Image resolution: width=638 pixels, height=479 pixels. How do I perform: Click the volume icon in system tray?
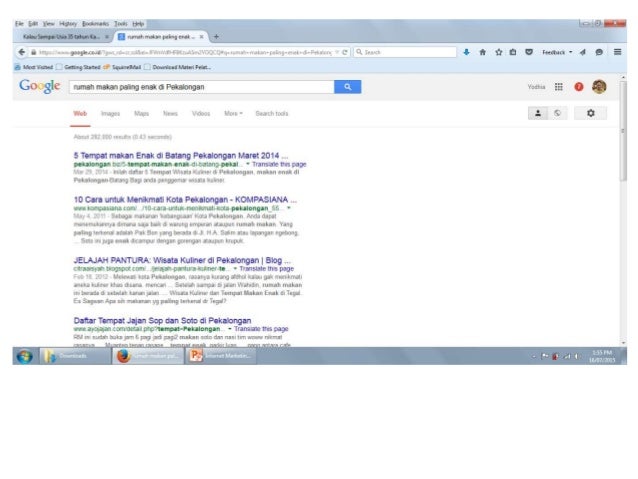click(577, 357)
